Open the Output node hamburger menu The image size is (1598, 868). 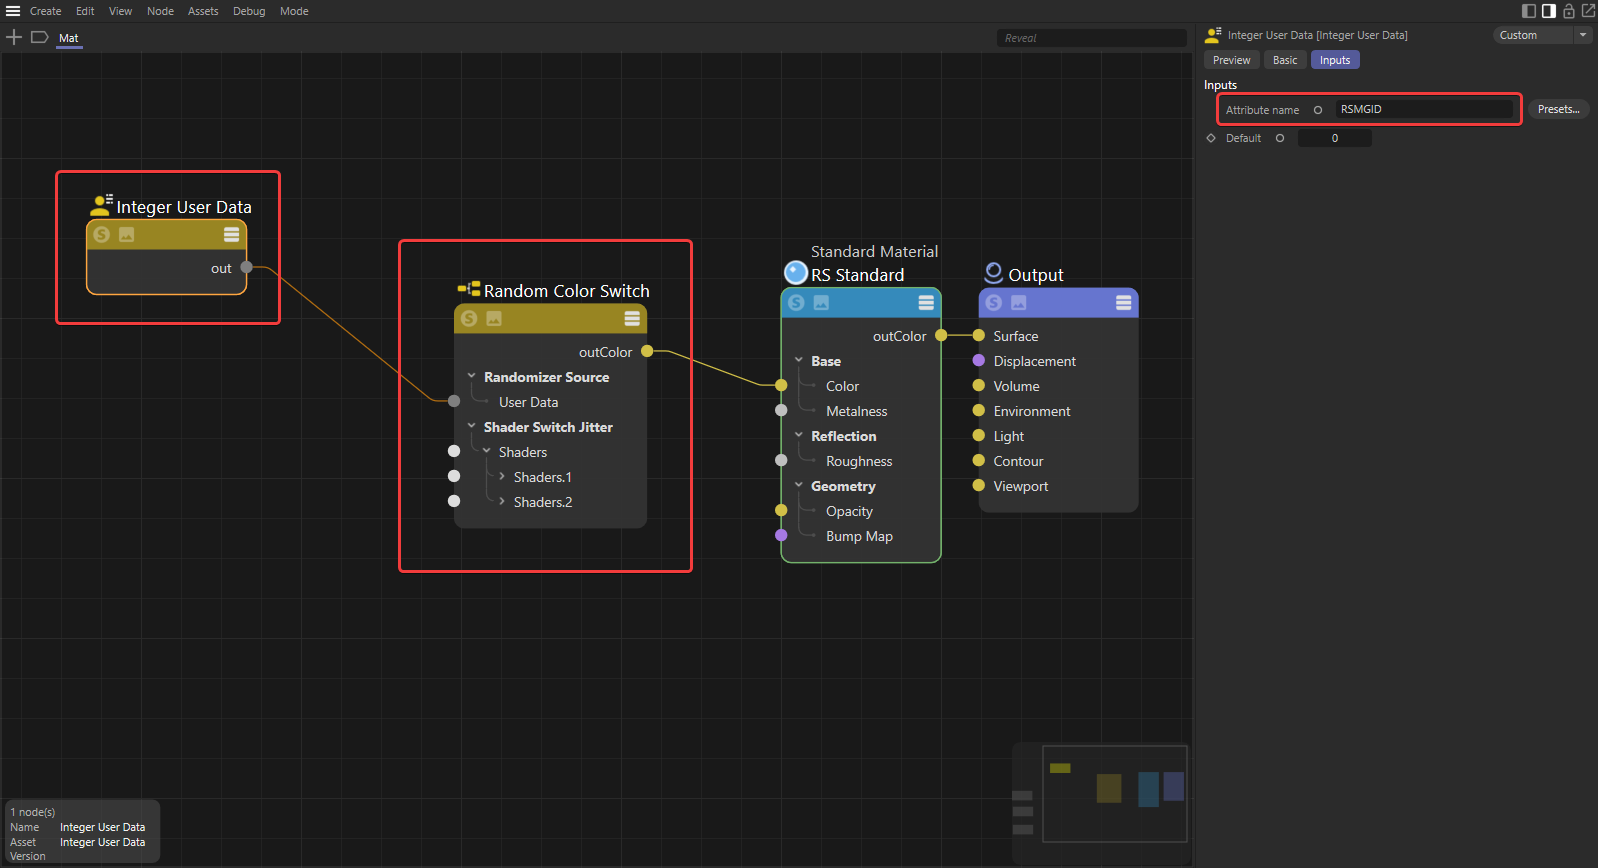point(1124,302)
